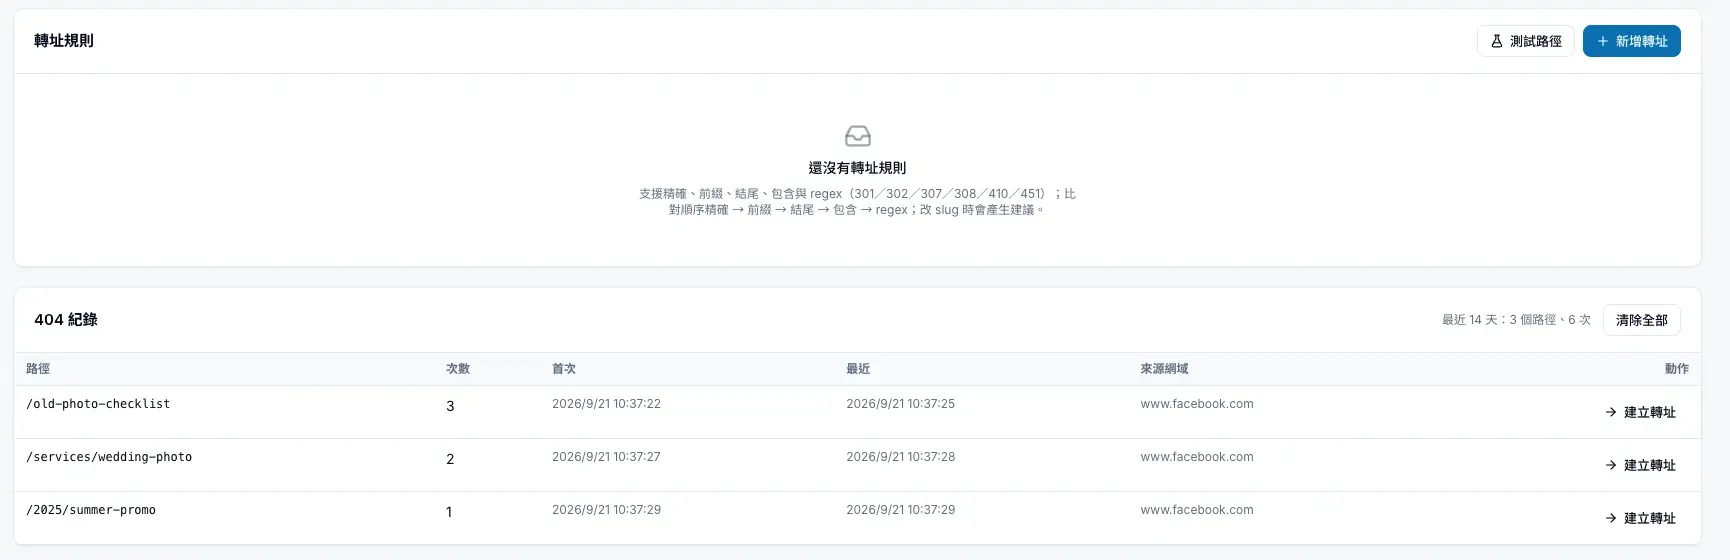The height and width of the screenshot is (560, 1730).
Task: Click www.facebook.com in /old-photo-checklist row
Action: coord(1197,404)
